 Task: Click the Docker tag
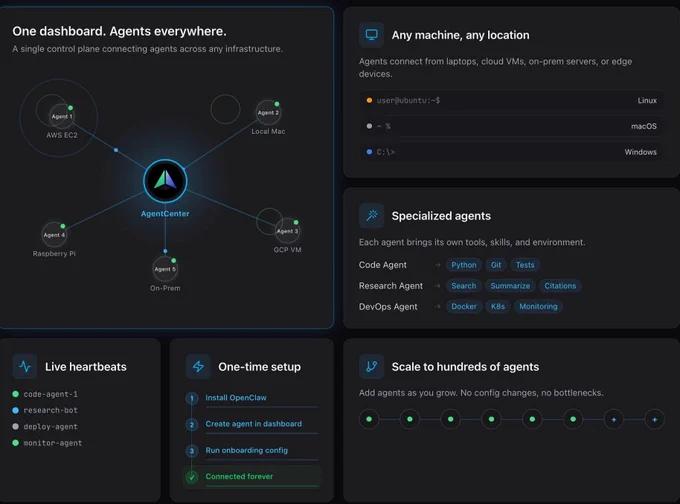click(464, 306)
